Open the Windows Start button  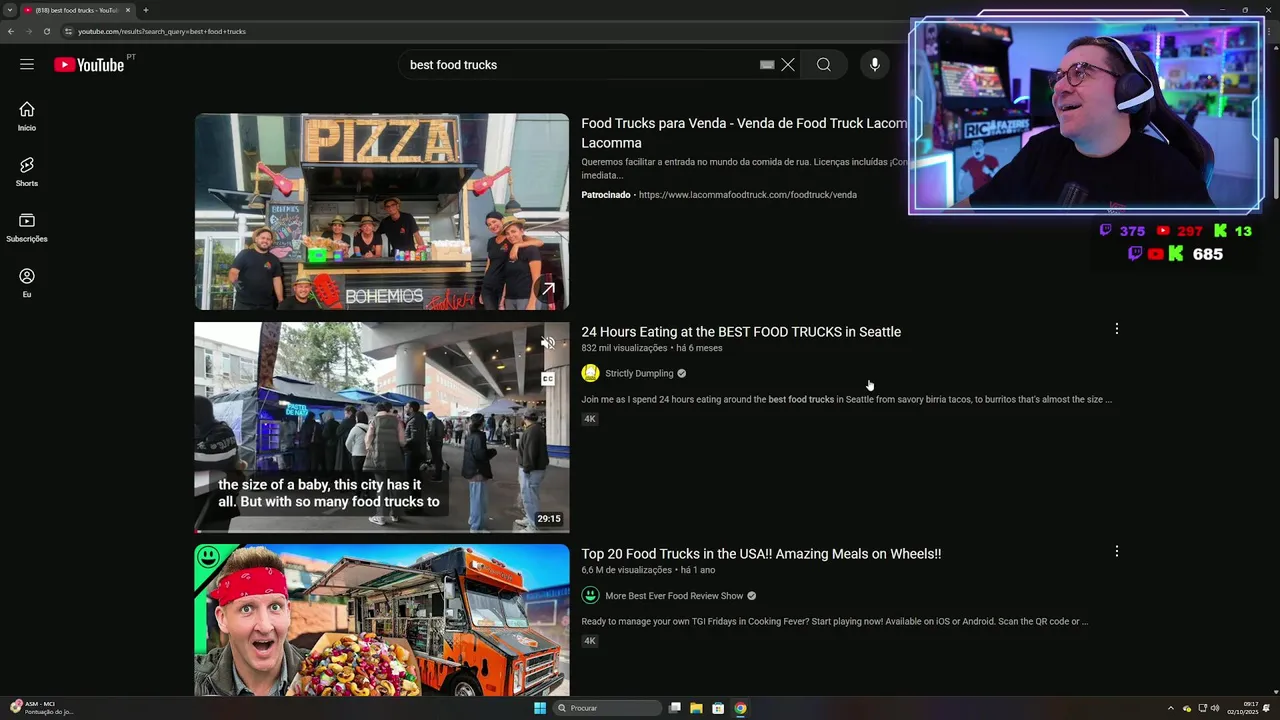[540, 708]
